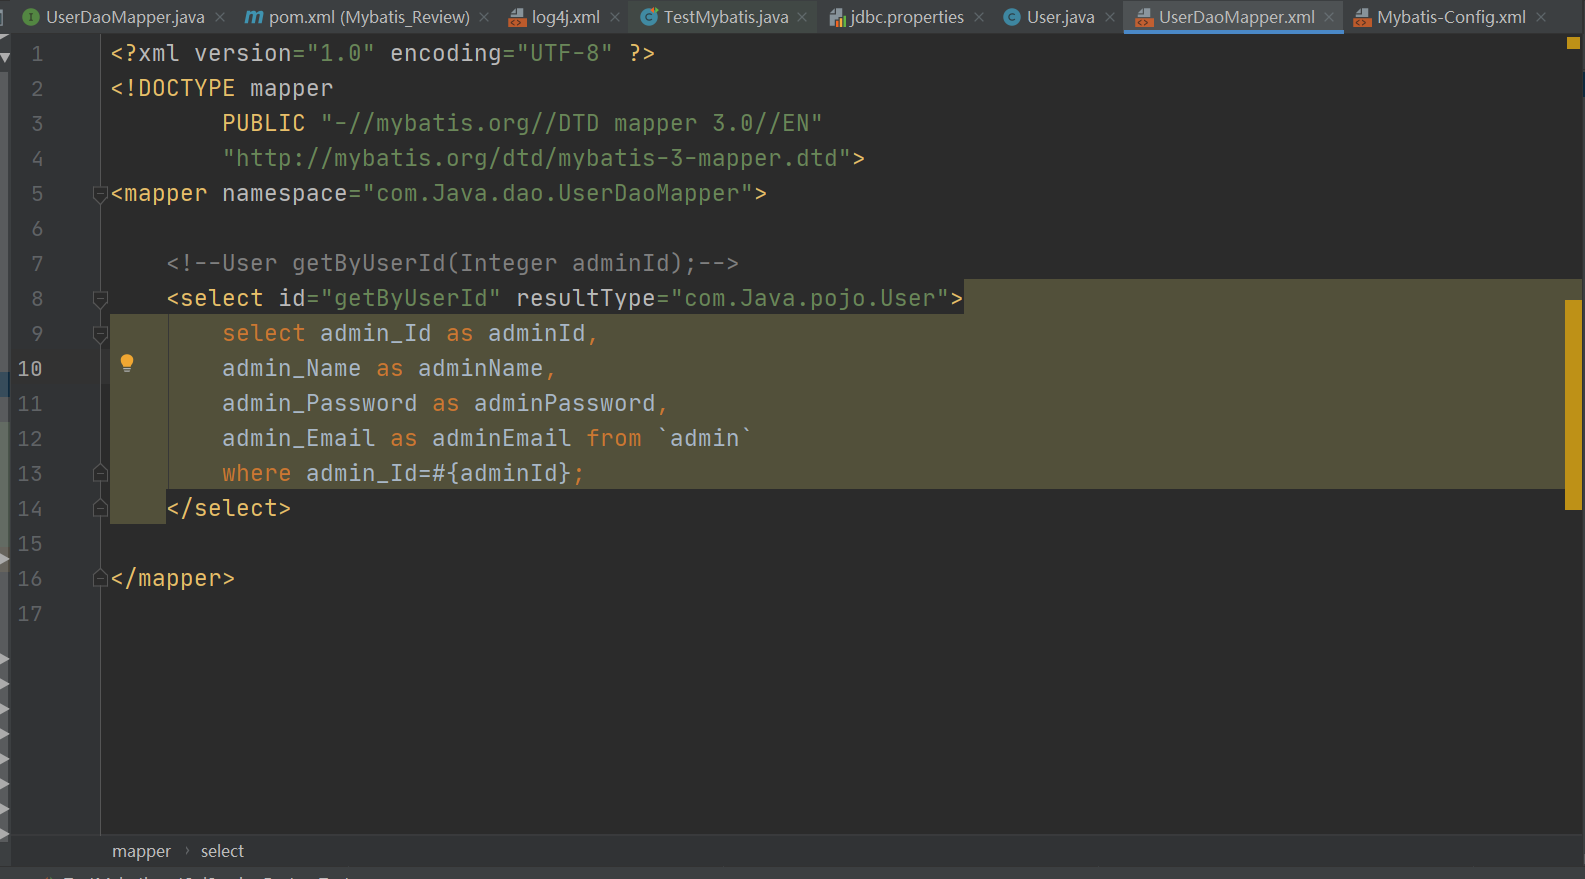This screenshot has width=1585, height=879.
Task: Click 'adminEmail' alias on line 12
Action: tap(501, 439)
